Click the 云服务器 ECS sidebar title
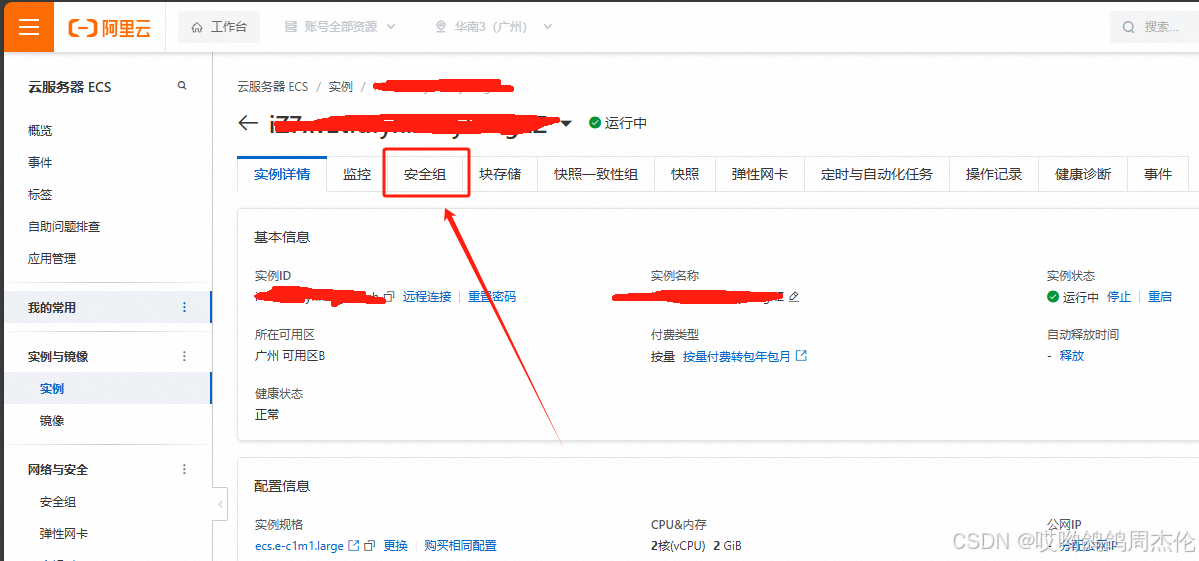The width and height of the screenshot is (1199, 561). click(x=70, y=87)
